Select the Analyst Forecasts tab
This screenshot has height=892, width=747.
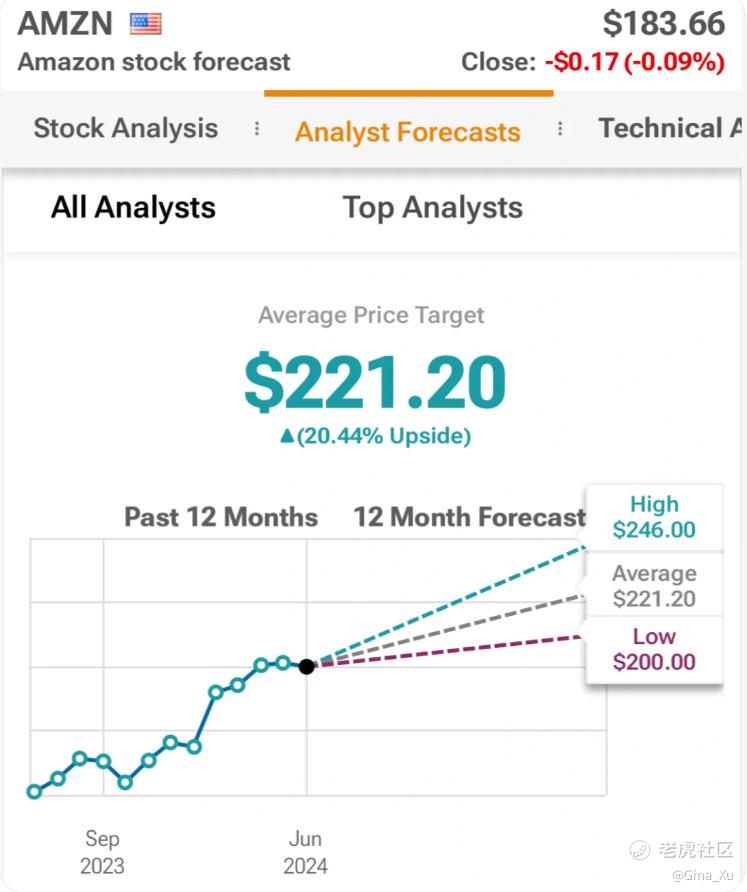408,132
